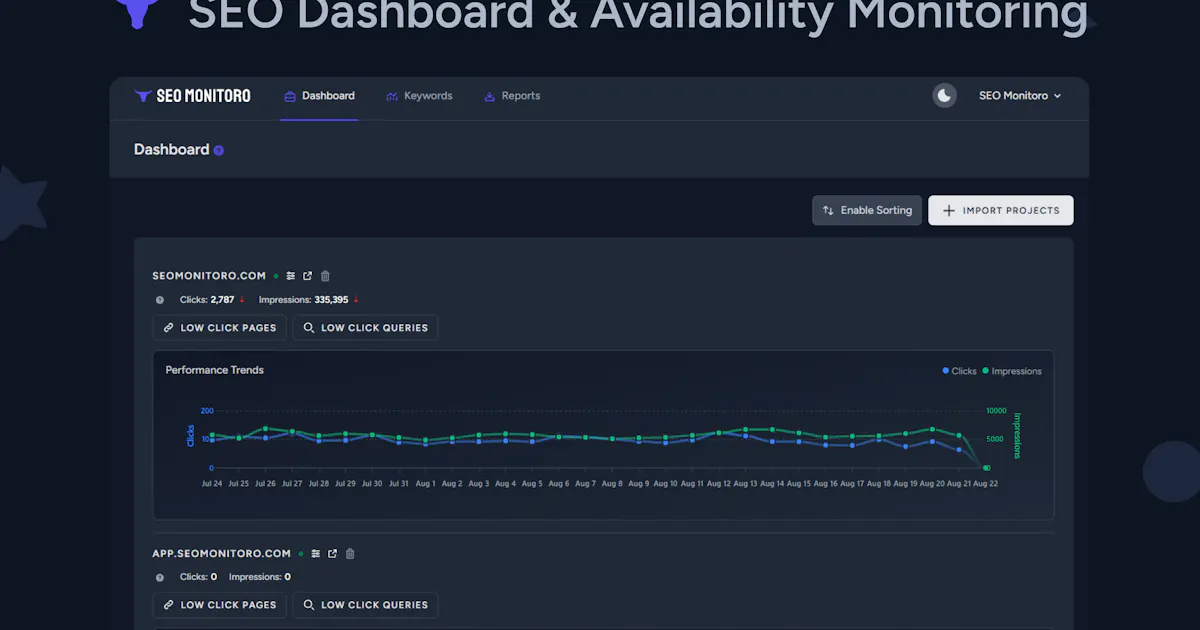Click the Performance Trends chart title

coord(215,370)
